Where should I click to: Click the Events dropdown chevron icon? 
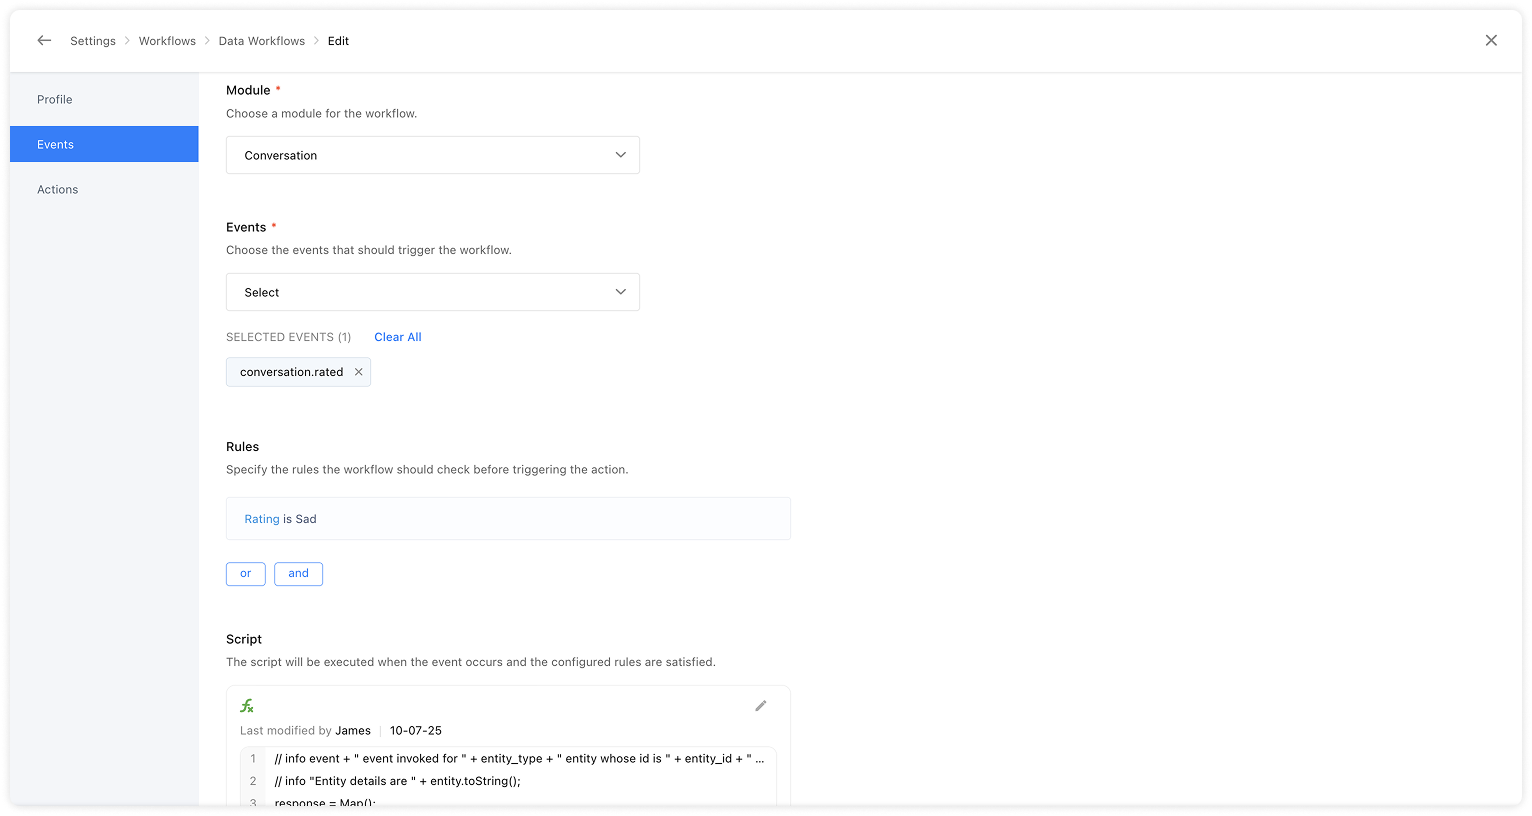click(x=622, y=291)
